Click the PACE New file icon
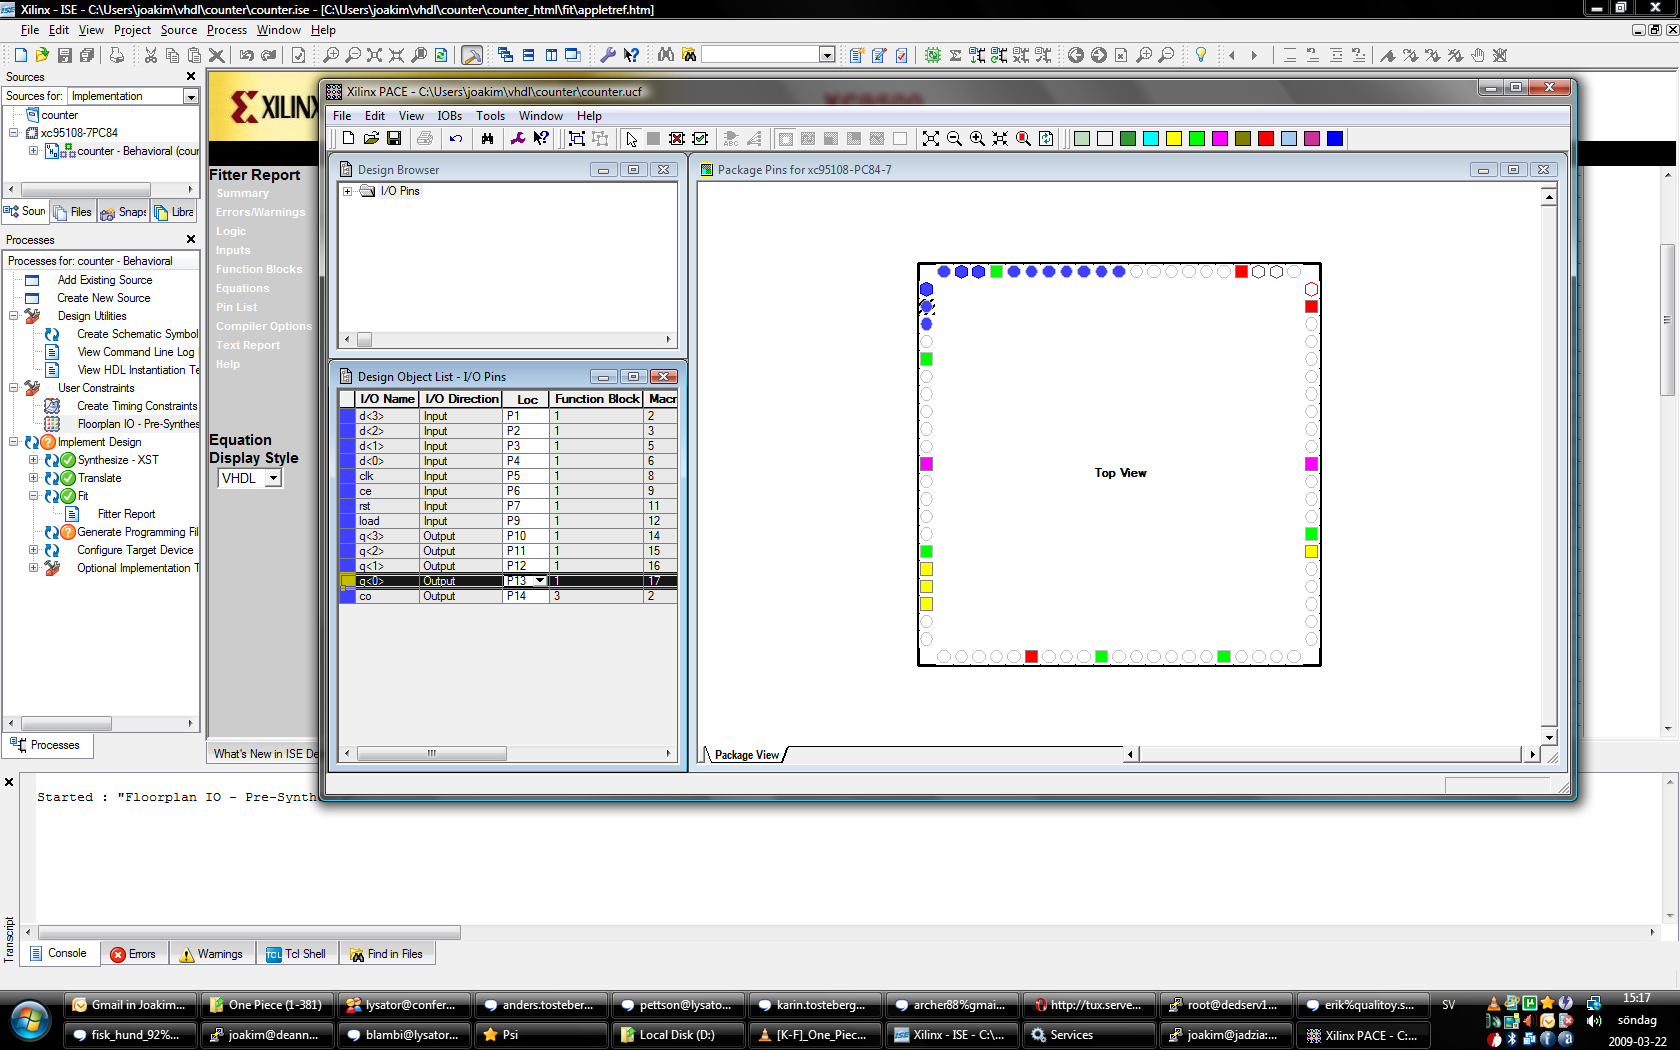The width and height of the screenshot is (1680, 1050). 348,139
